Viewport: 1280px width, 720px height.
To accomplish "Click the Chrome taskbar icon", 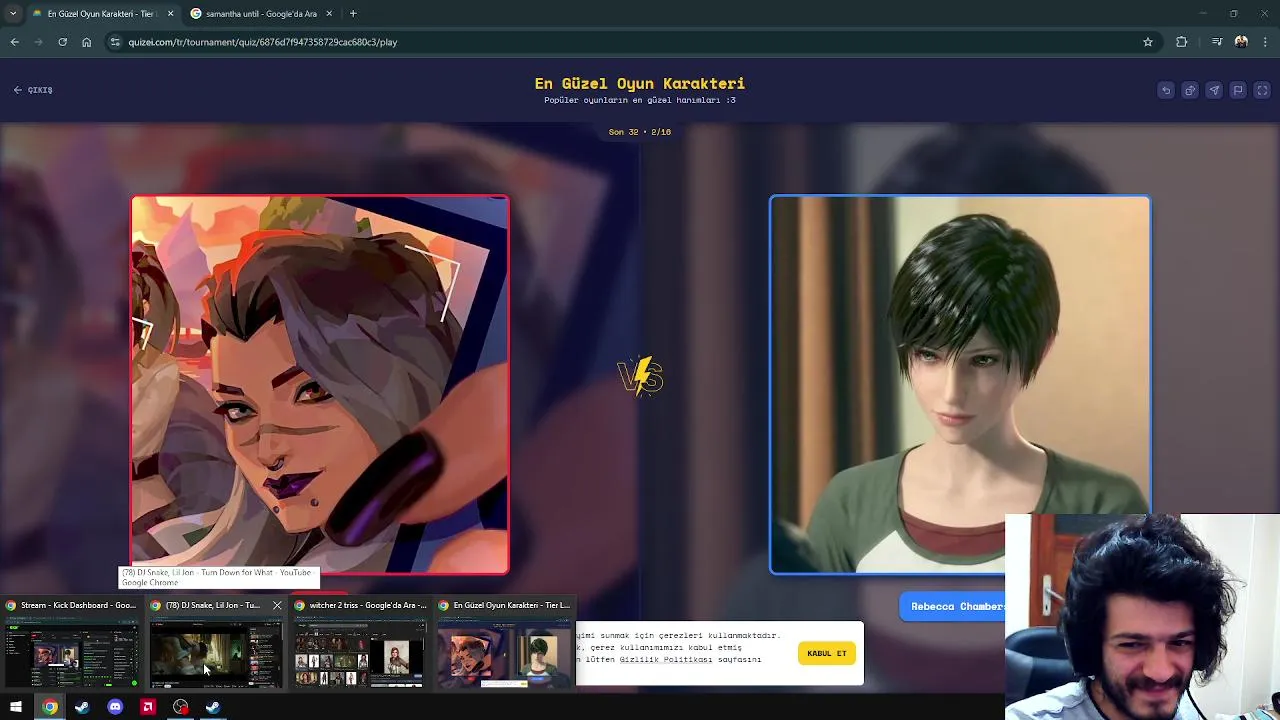I will tap(49, 707).
